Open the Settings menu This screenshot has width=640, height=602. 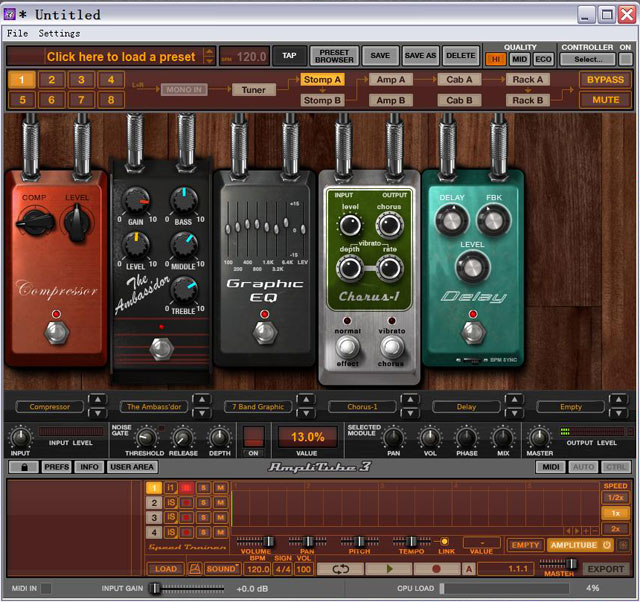[x=60, y=33]
